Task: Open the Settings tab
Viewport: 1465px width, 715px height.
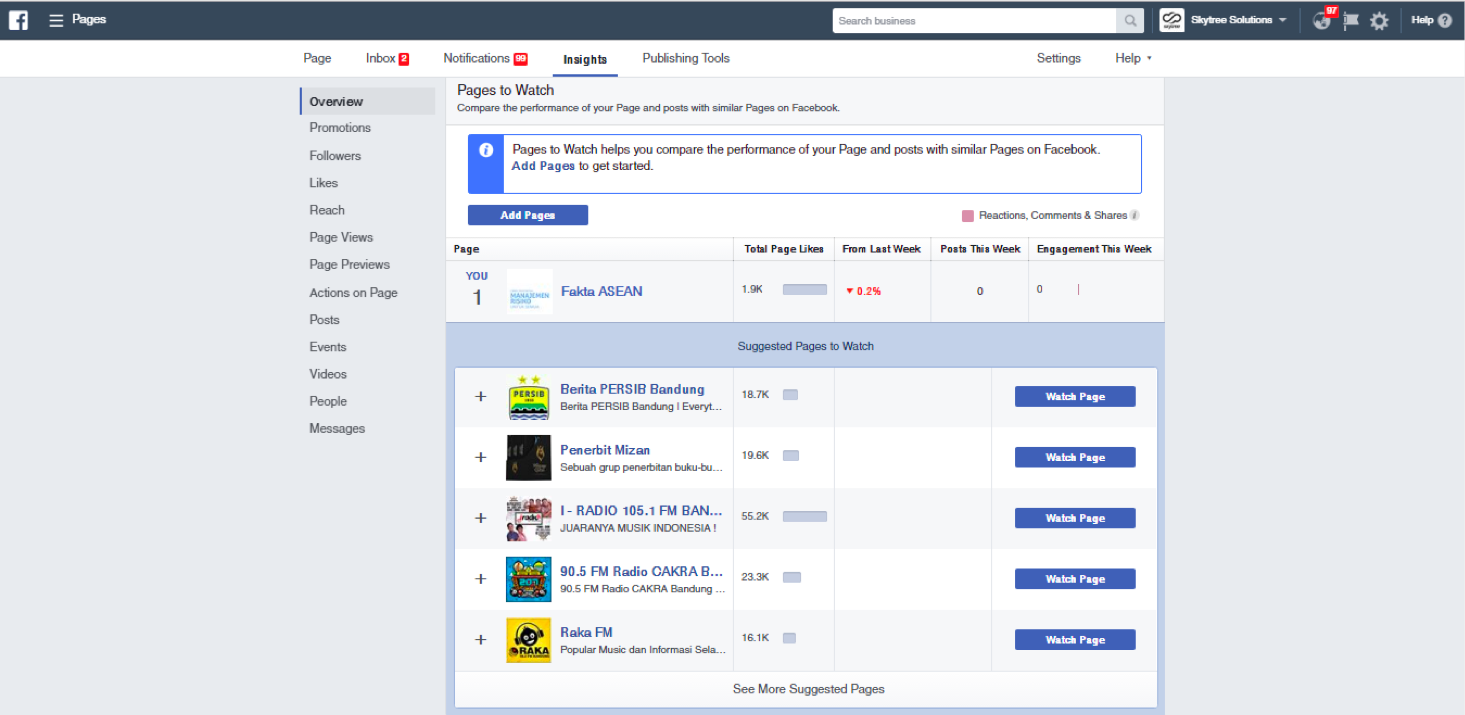Action: 1058,58
